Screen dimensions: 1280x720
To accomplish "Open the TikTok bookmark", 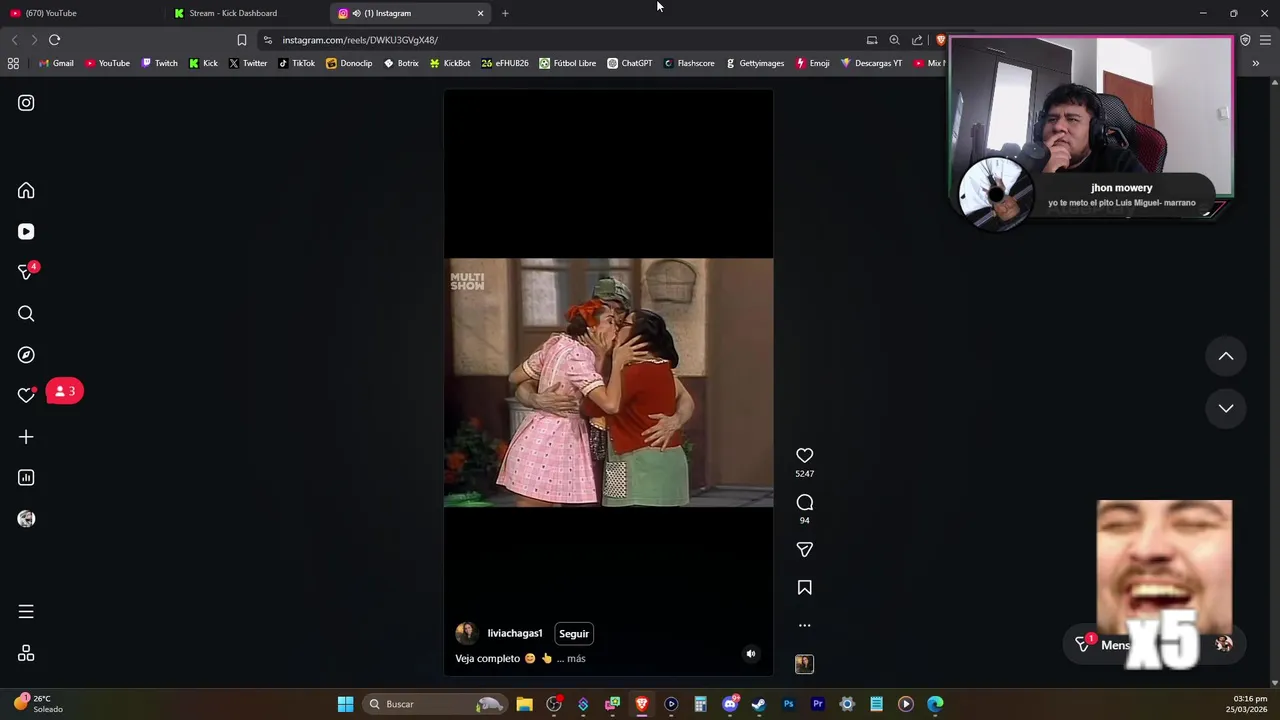I will click(x=296, y=63).
